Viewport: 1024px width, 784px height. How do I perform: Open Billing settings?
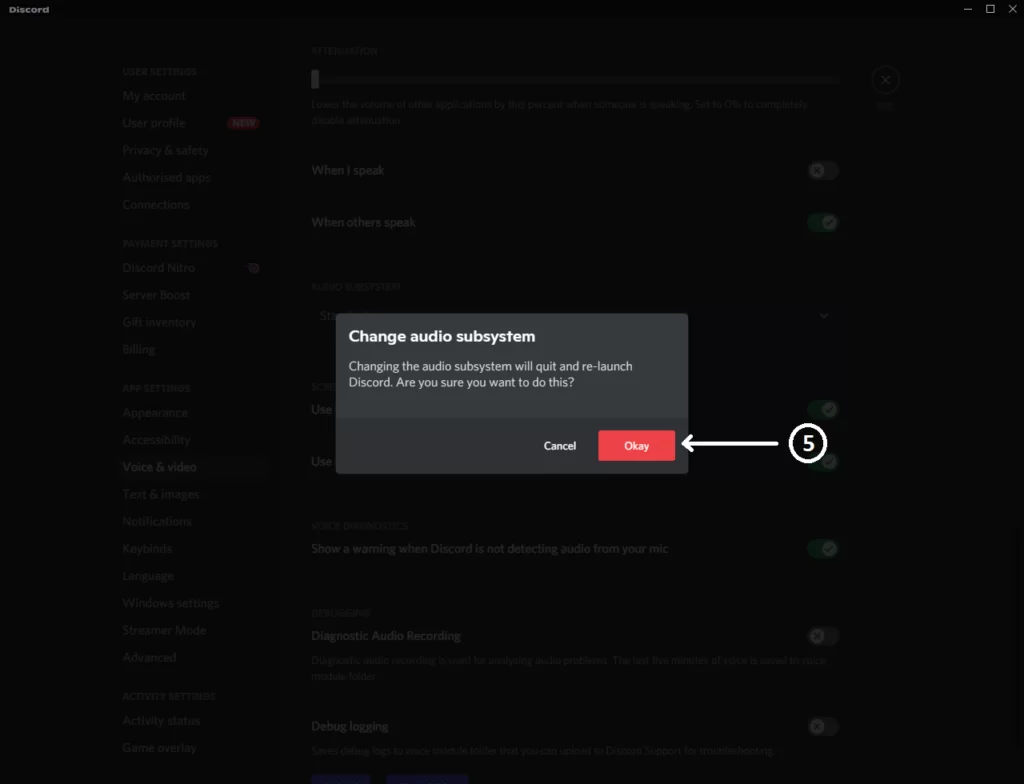pyautogui.click(x=138, y=350)
